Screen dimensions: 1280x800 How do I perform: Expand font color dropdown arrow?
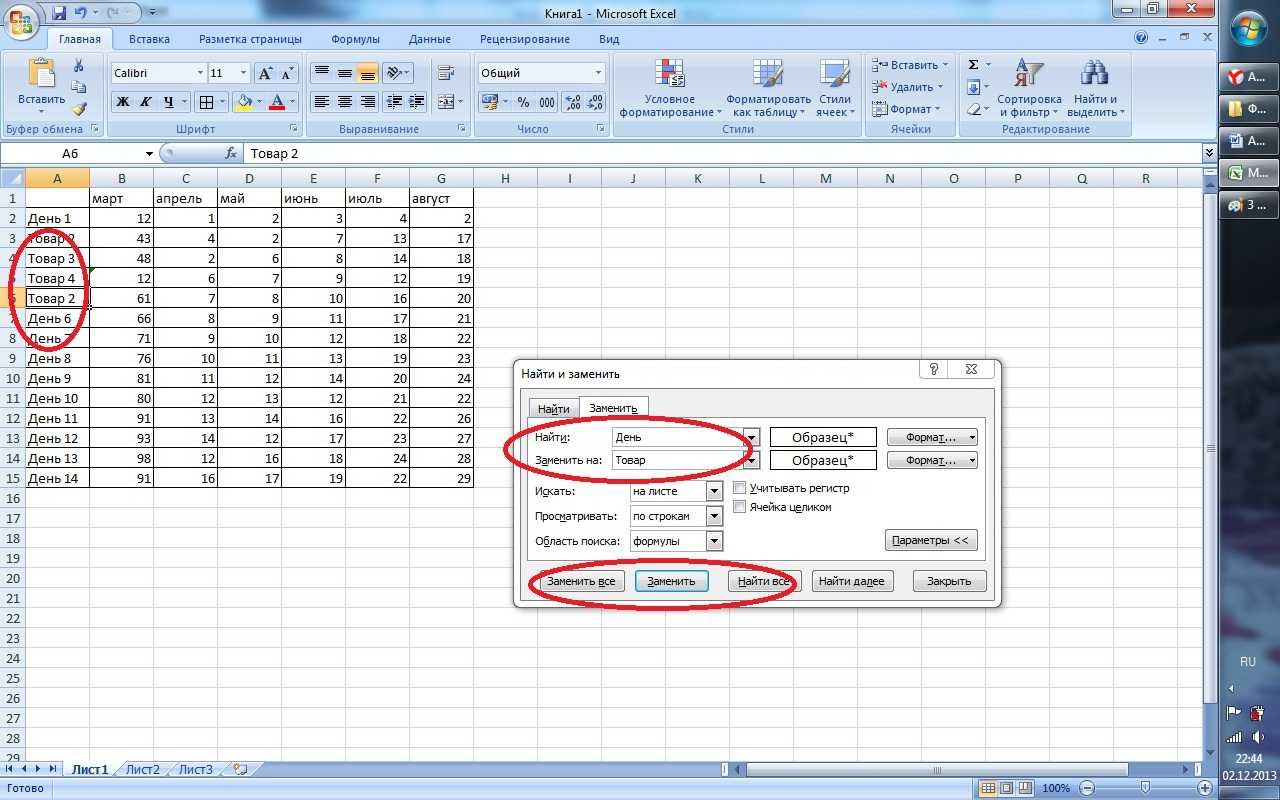click(x=293, y=102)
